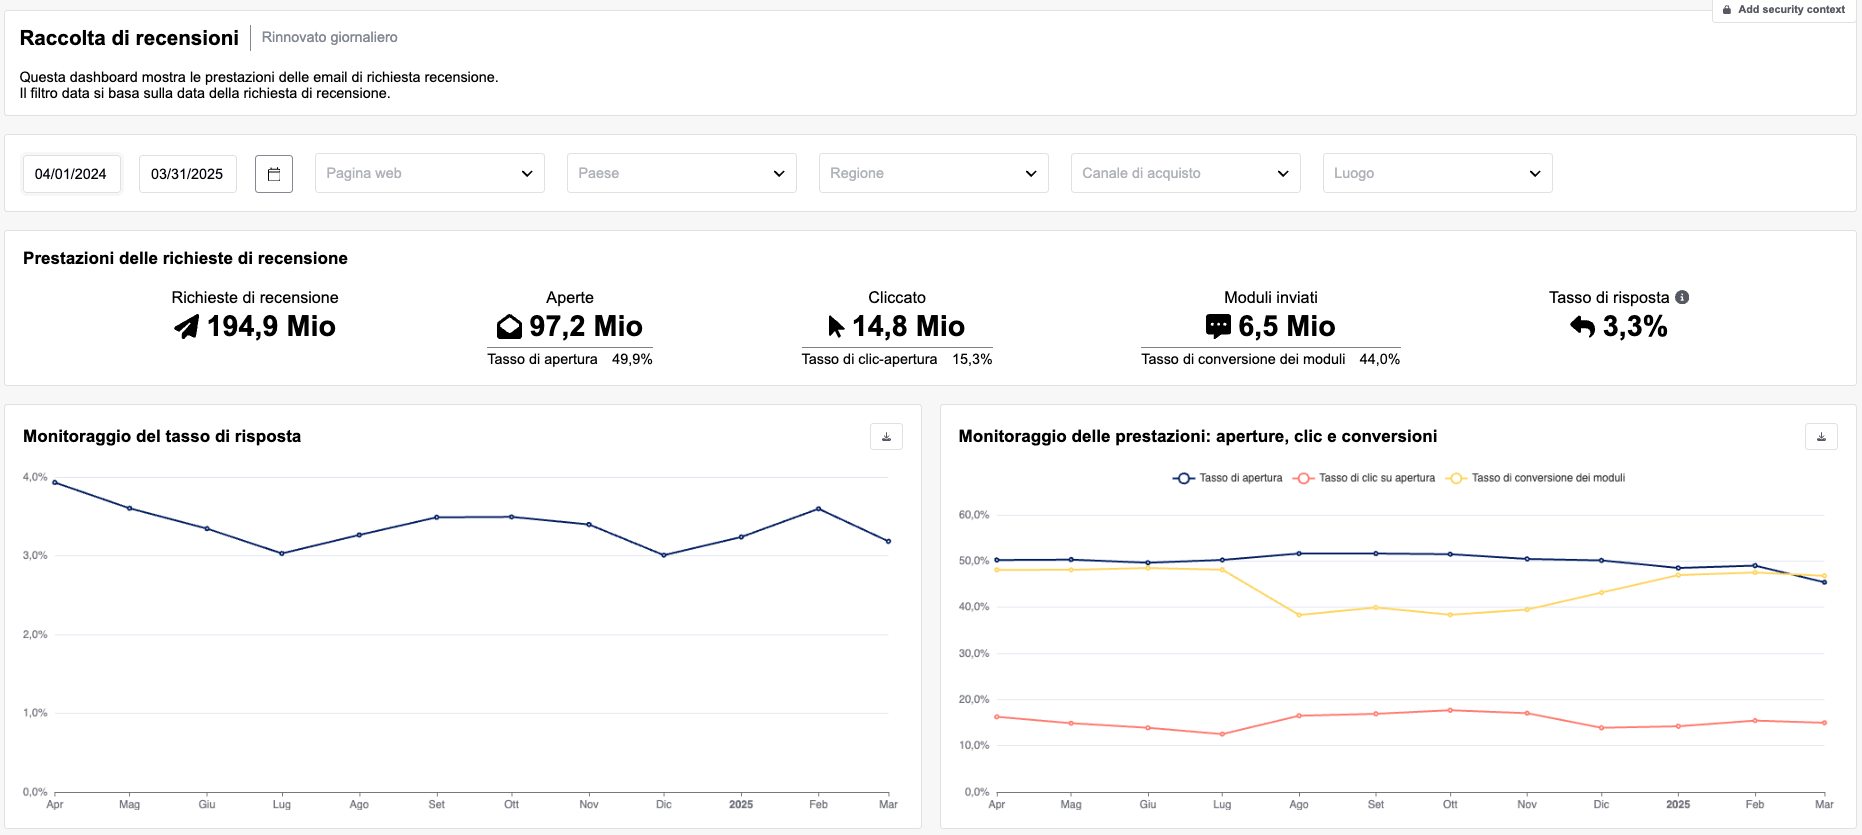Viewport: 1862px width, 835px height.
Task: Open the Paese filter dropdown
Action: click(x=681, y=173)
